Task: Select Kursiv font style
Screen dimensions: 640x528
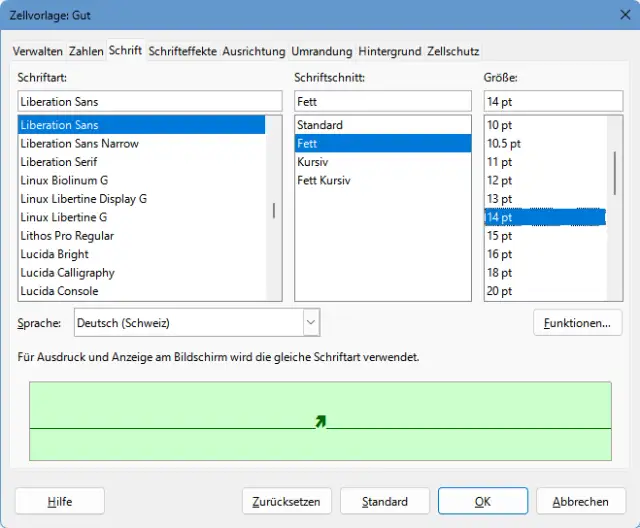Action: [x=313, y=162]
